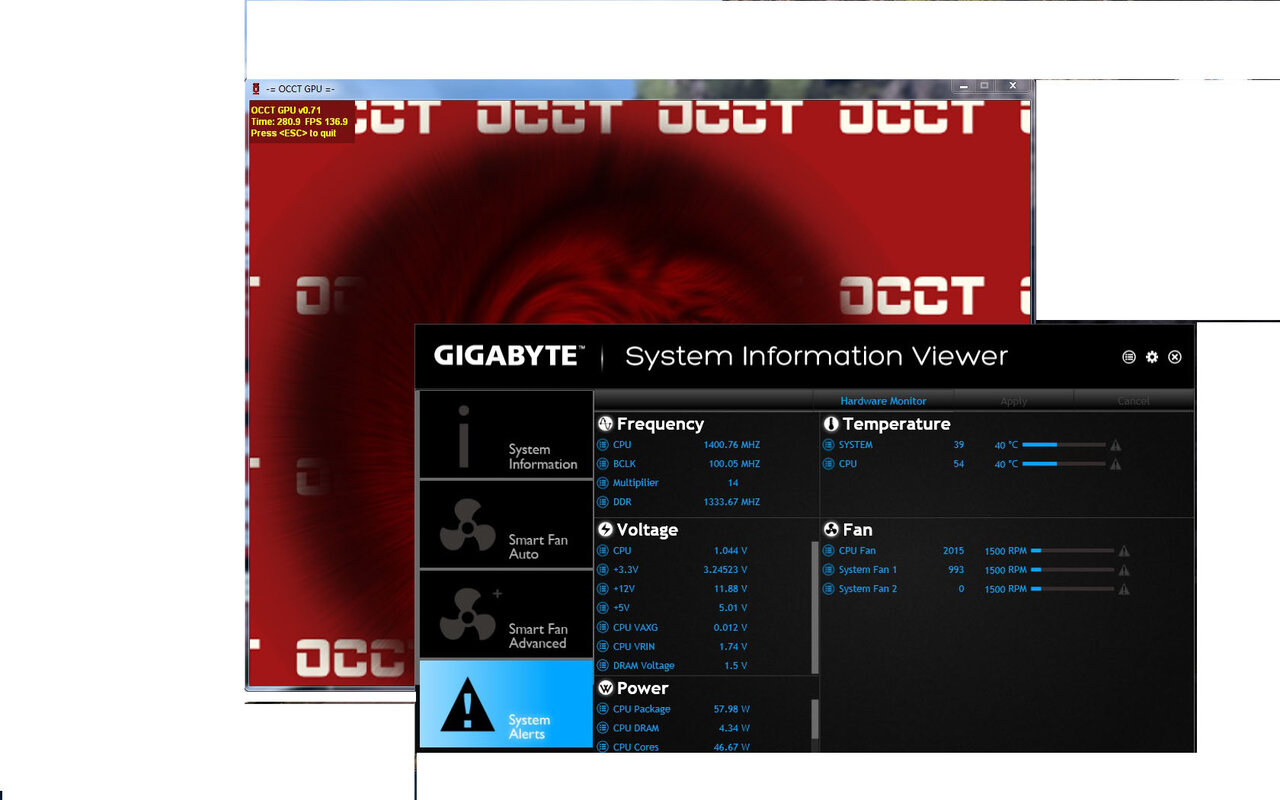Image resolution: width=1280 pixels, height=800 pixels.
Task: Open the System Information tab
Action: (x=506, y=435)
